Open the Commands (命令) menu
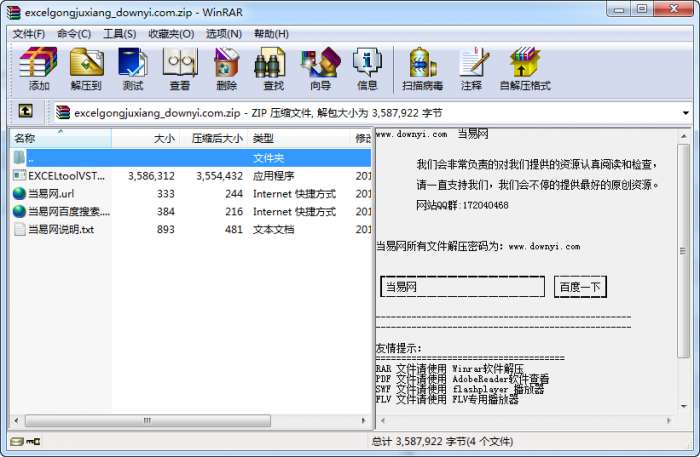Viewport: 700px width, 457px height. [x=74, y=34]
